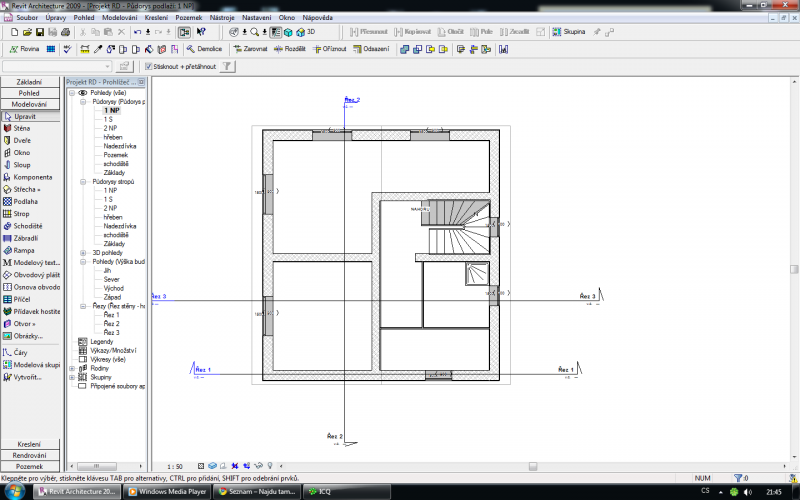The width and height of the screenshot is (800, 500).
Task: Activate the Rovina work plane tool
Action: 24,48
